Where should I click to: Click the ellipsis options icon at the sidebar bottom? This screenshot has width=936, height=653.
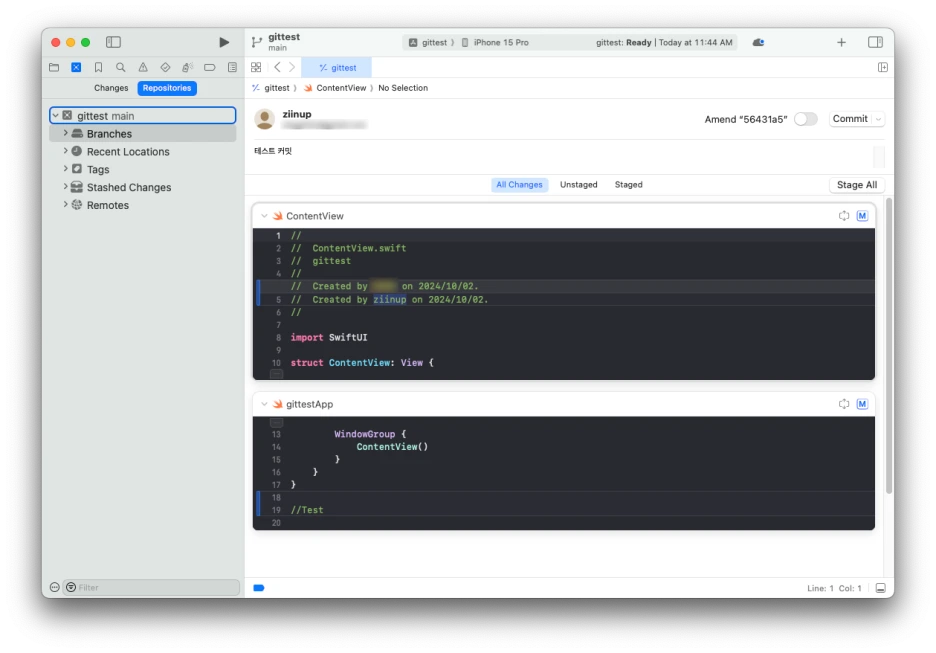click(54, 587)
